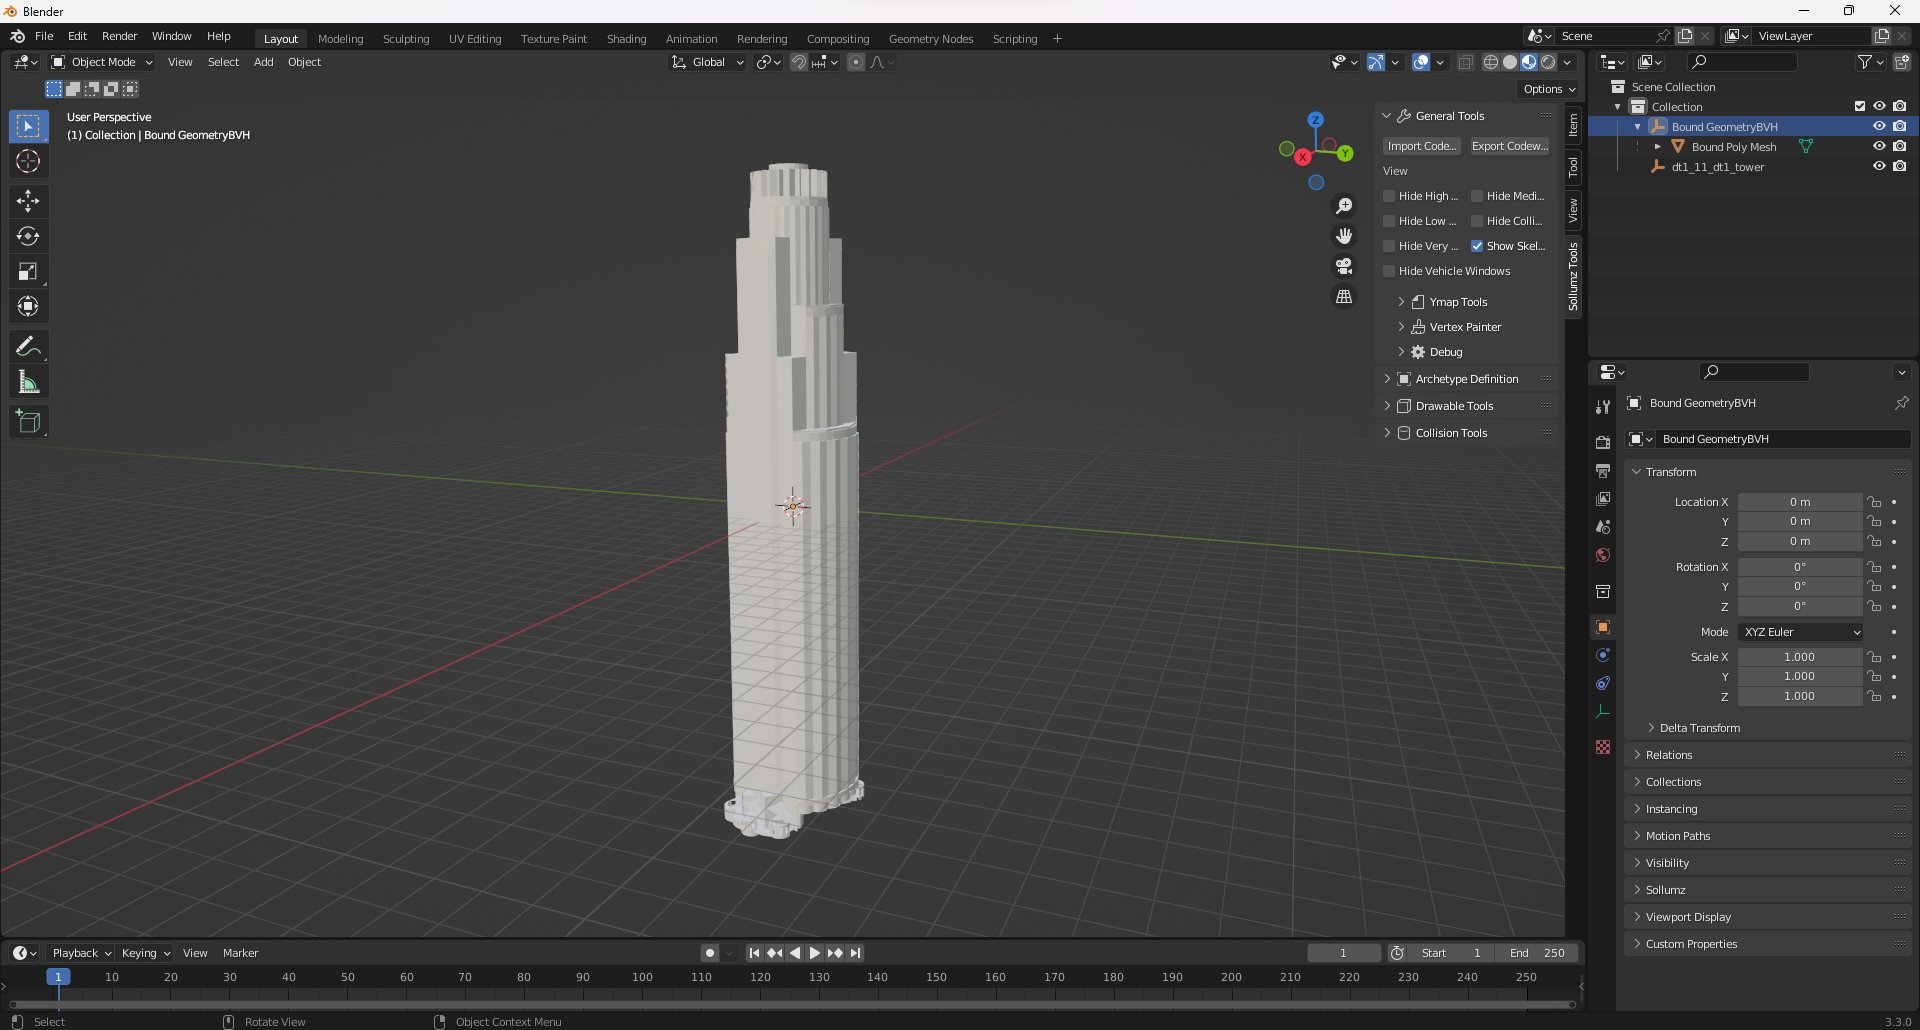The width and height of the screenshot is (1920, 1030).
Task: Open the View Layer properties tab icon
Action: (x=1603, y=499)
